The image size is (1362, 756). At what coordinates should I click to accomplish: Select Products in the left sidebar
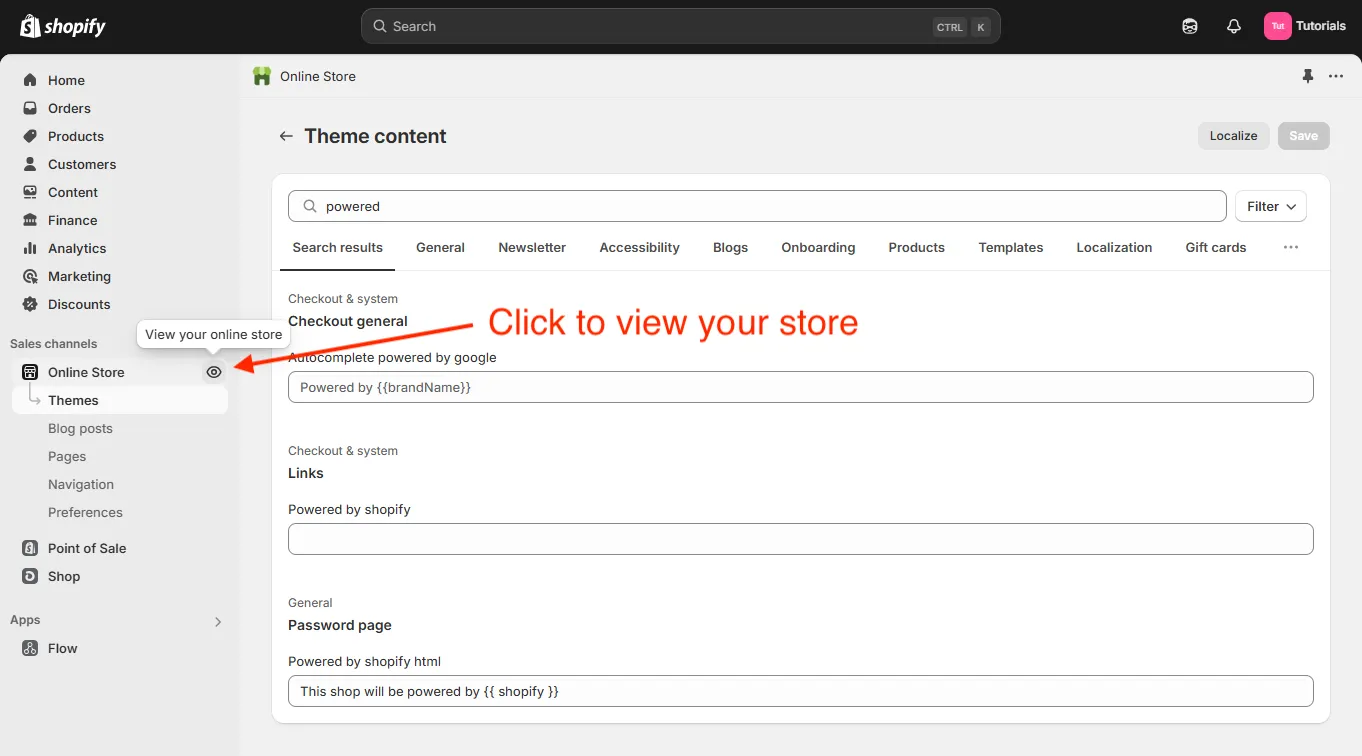pyautogui.click(x=75, y=136)
